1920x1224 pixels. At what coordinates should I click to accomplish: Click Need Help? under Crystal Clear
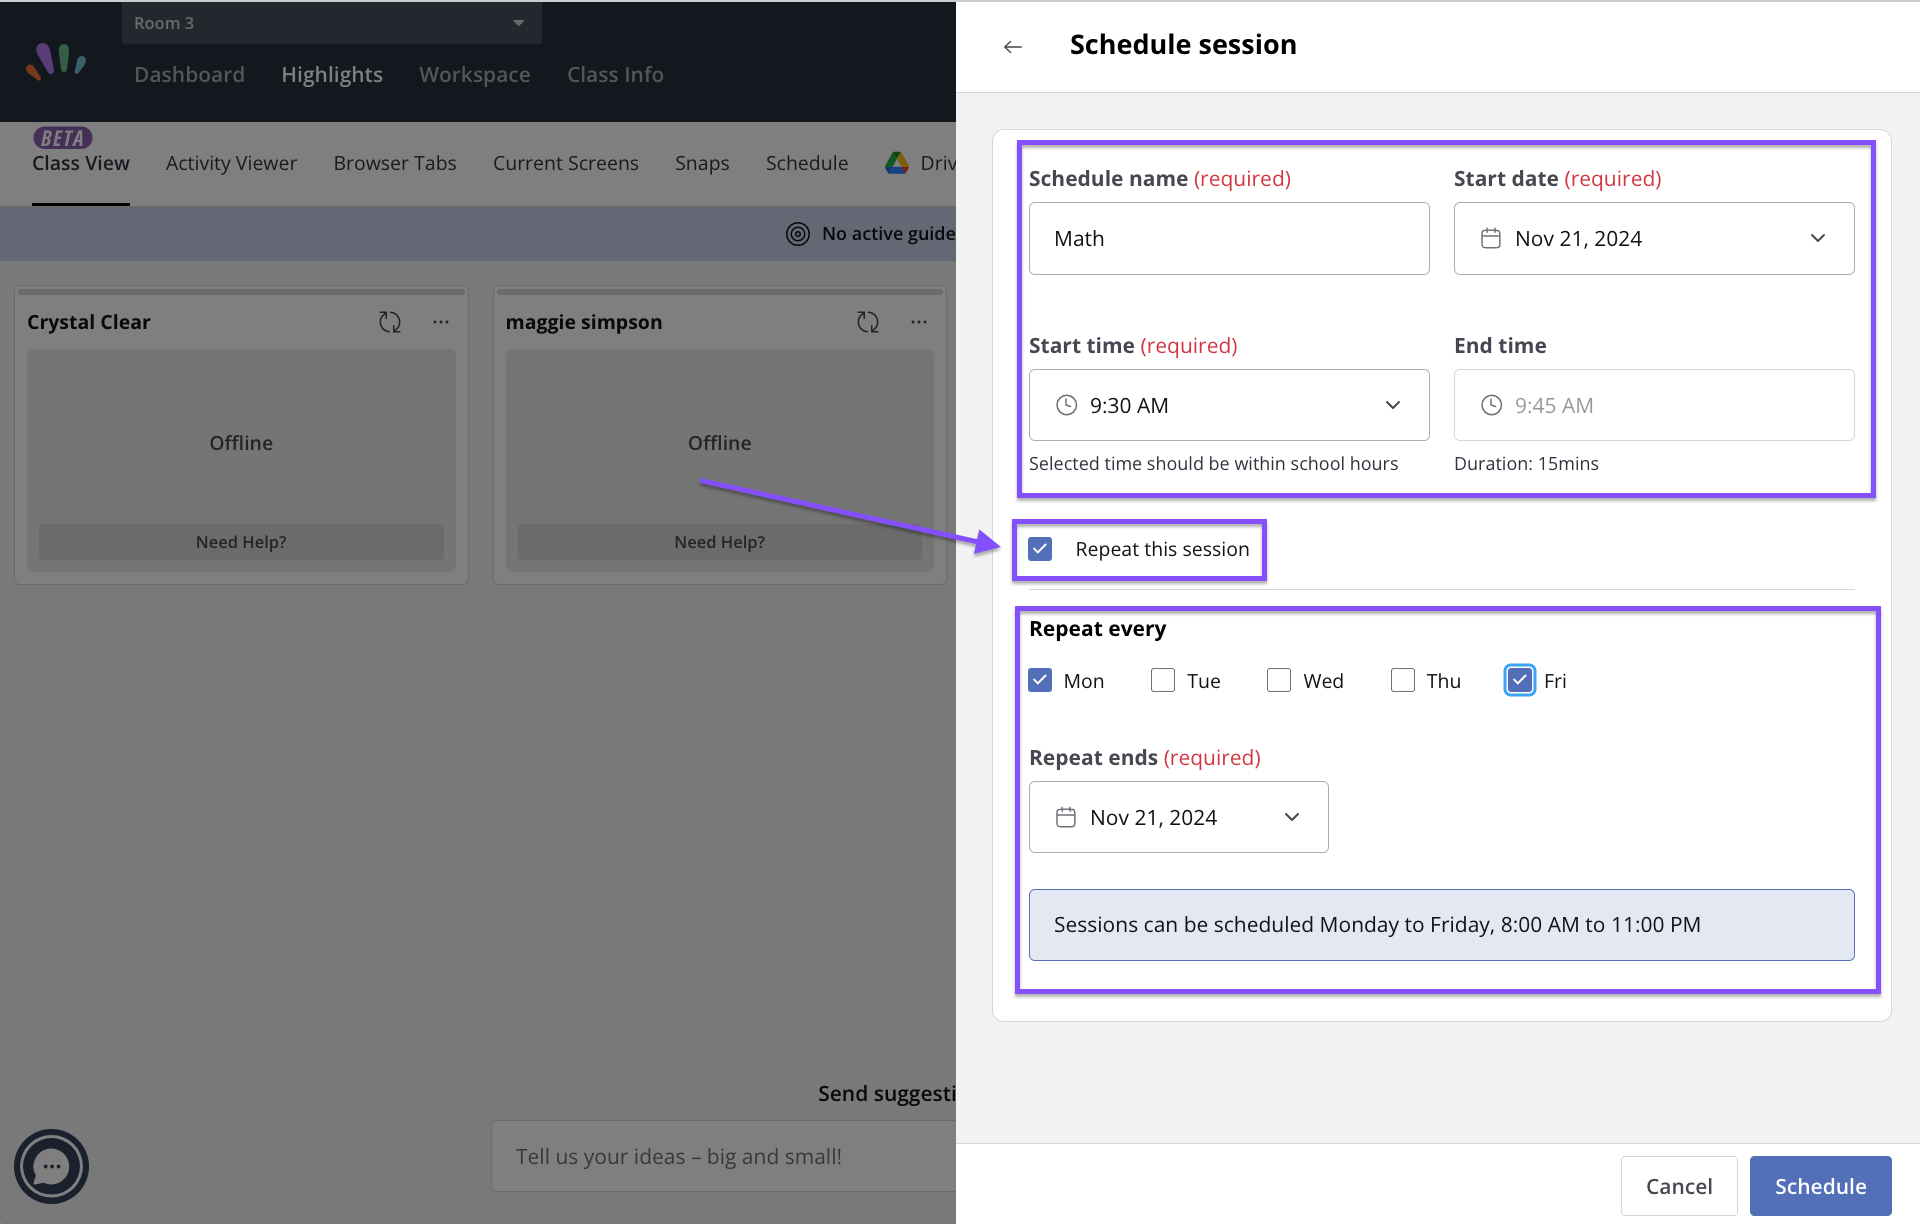point(241,542)
